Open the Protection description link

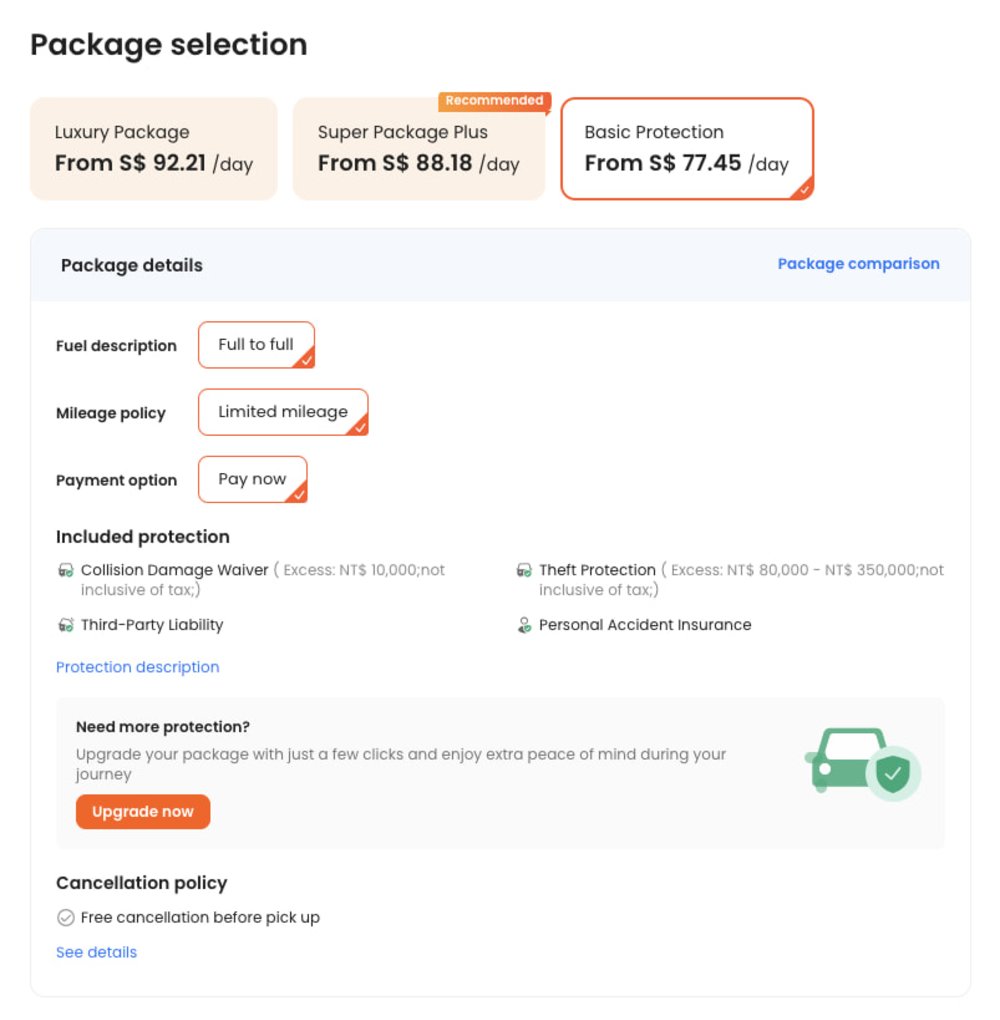pos(137,667)
